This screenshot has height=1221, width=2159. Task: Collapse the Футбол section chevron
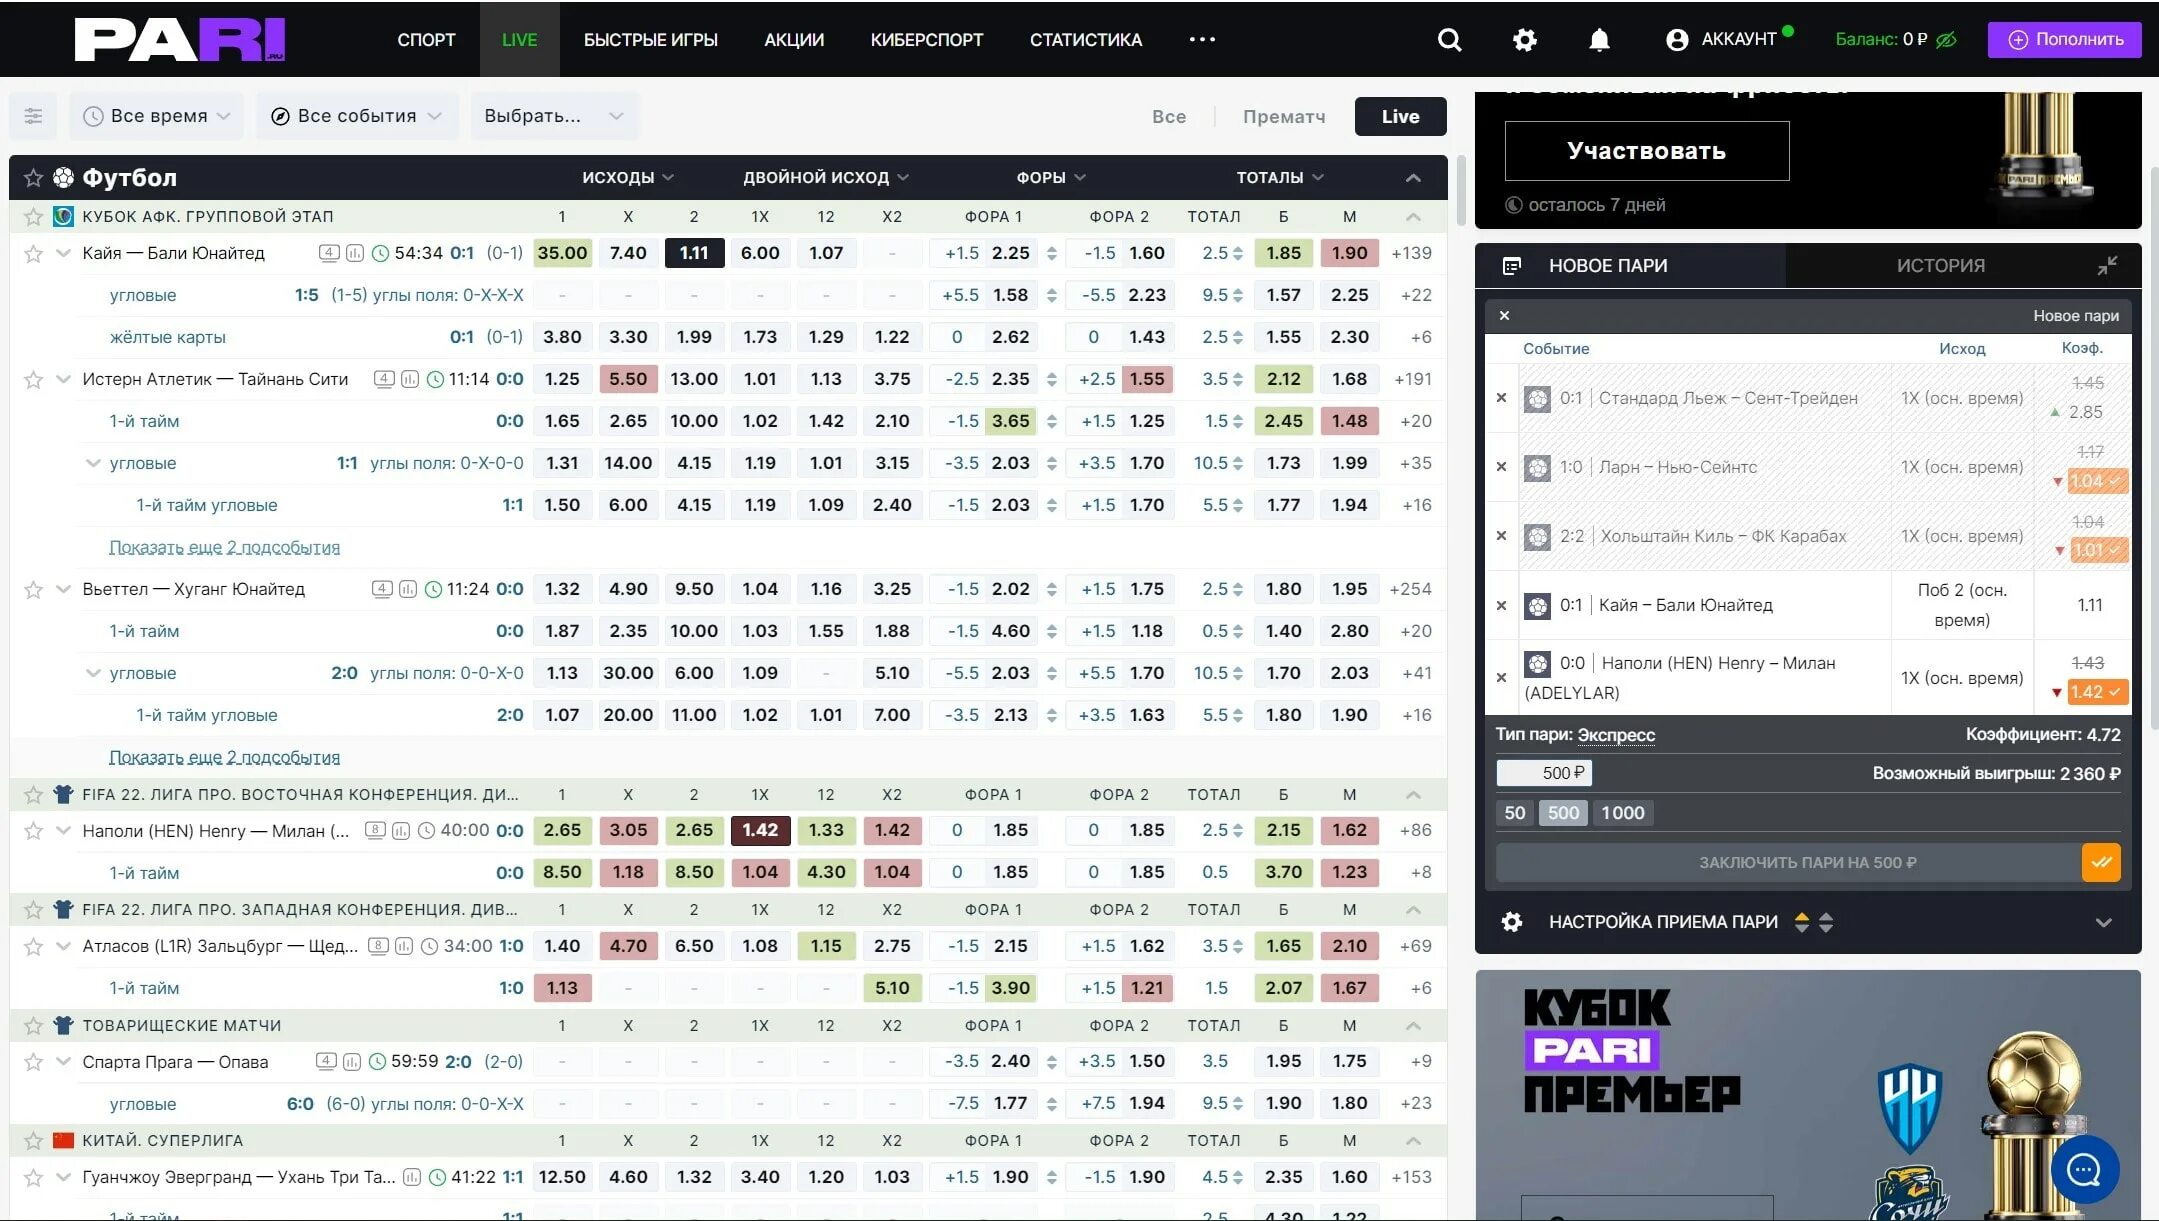(x=1413, y=178)
